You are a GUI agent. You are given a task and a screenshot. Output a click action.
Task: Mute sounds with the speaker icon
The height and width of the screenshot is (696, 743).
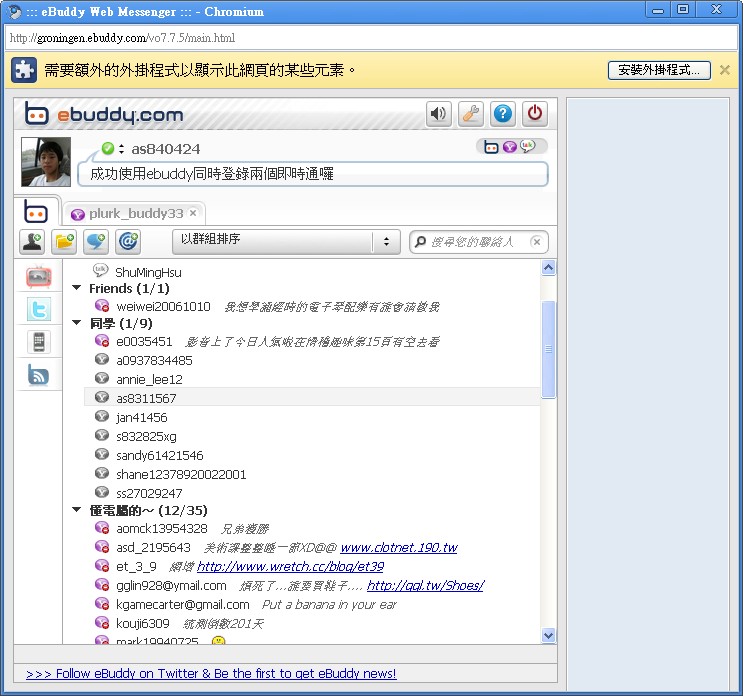pos(438,114)
